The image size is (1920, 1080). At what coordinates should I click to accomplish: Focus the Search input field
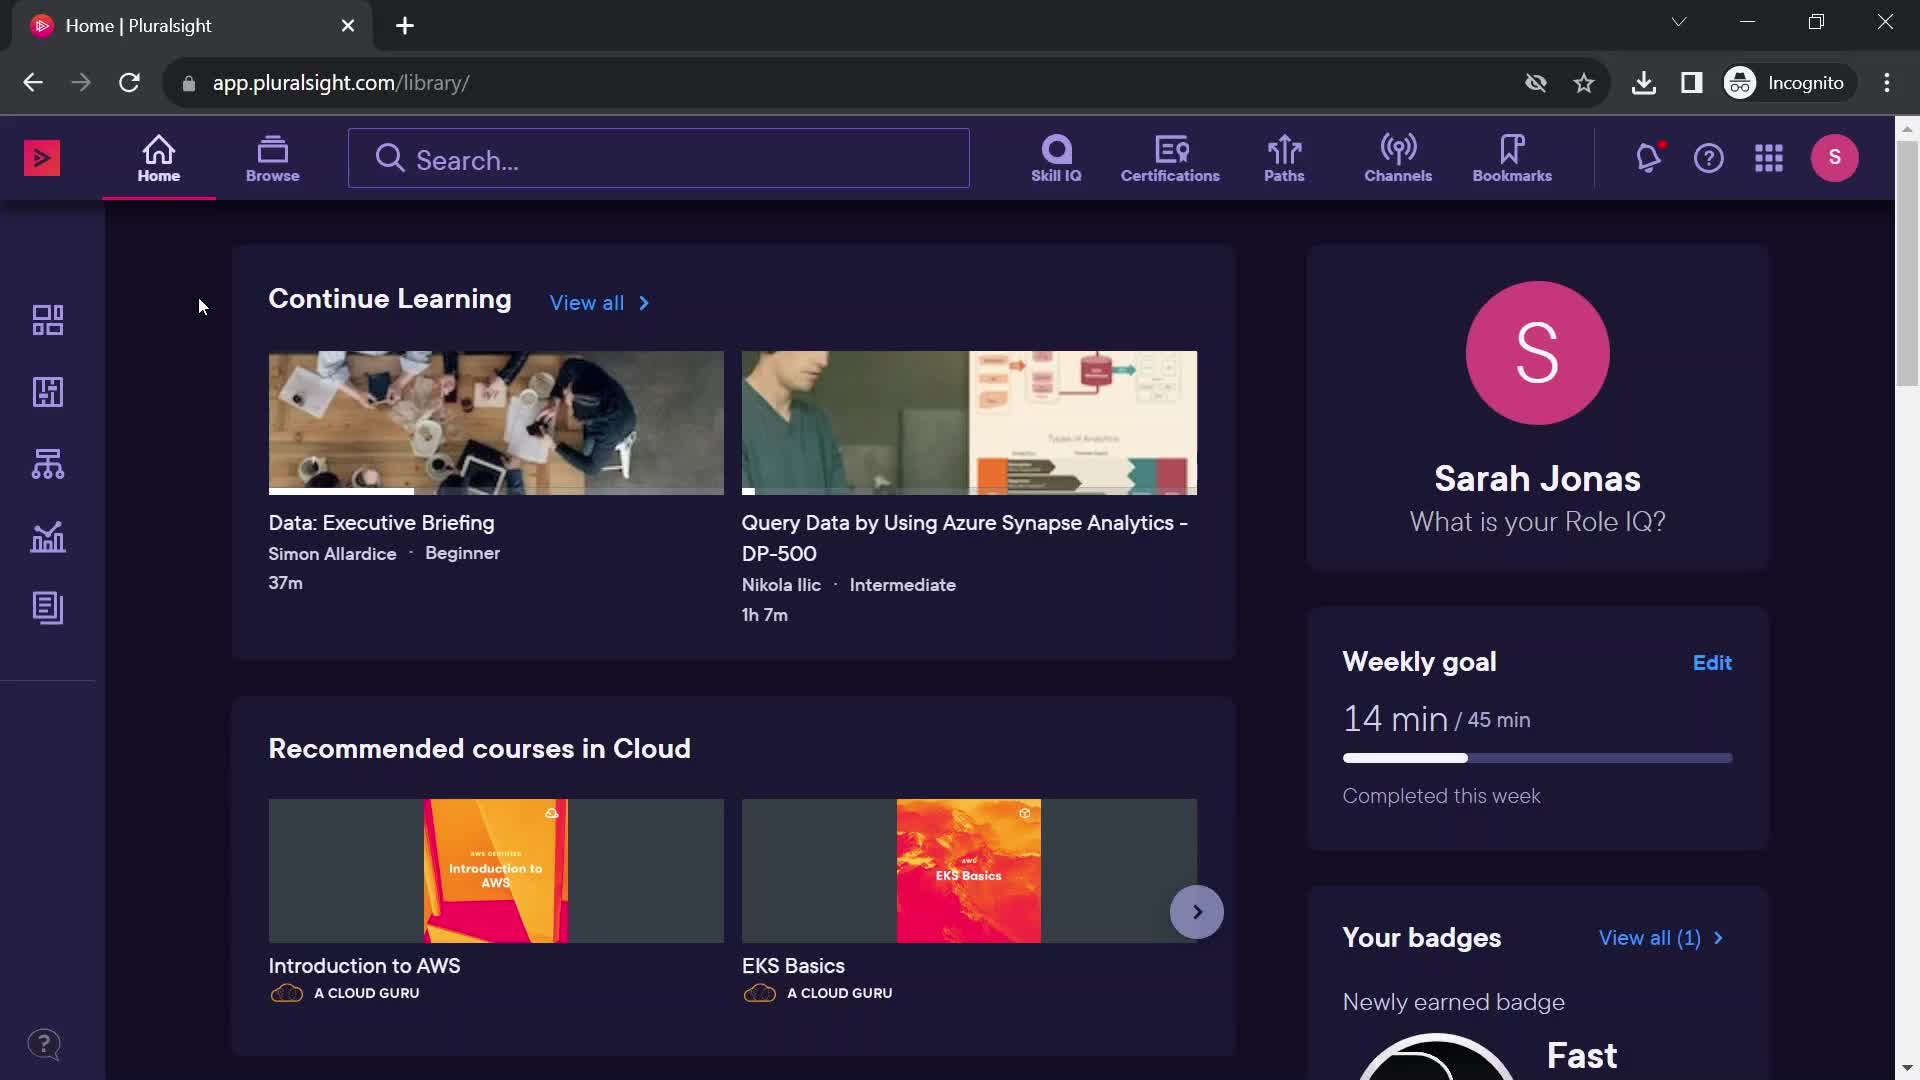(x=659, y=158)
